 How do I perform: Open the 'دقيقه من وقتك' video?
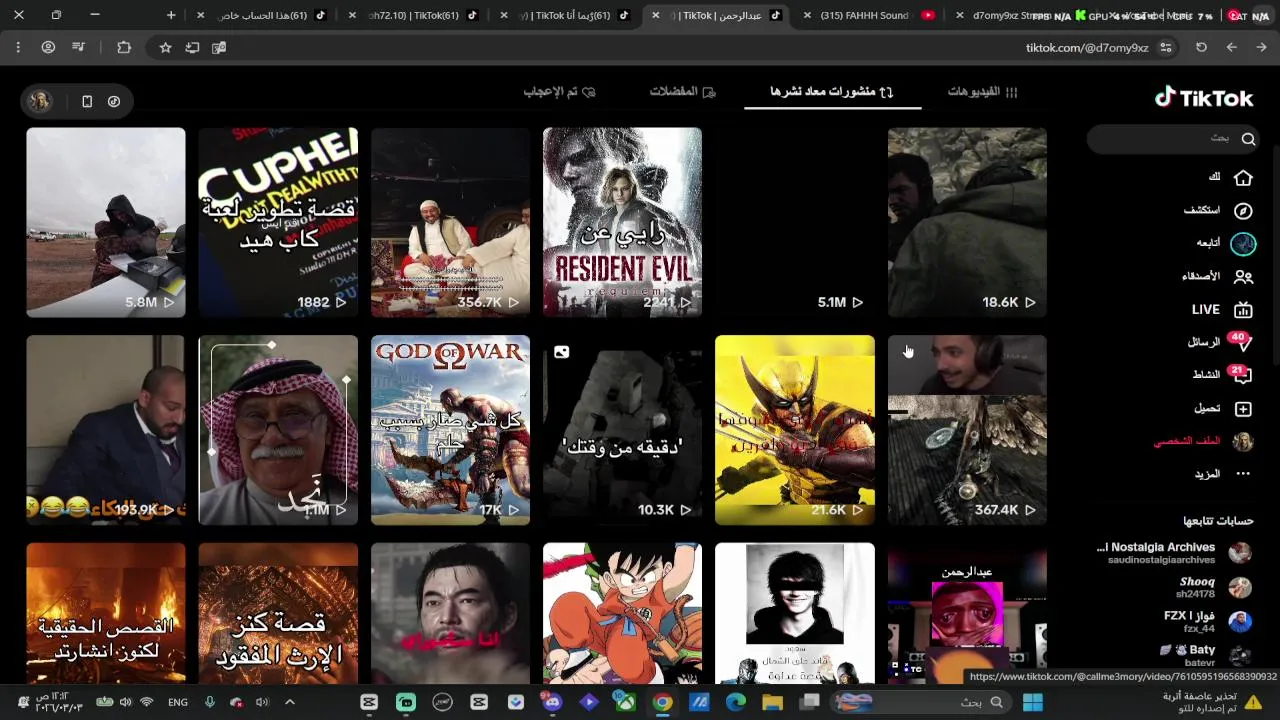coord(622,430)
